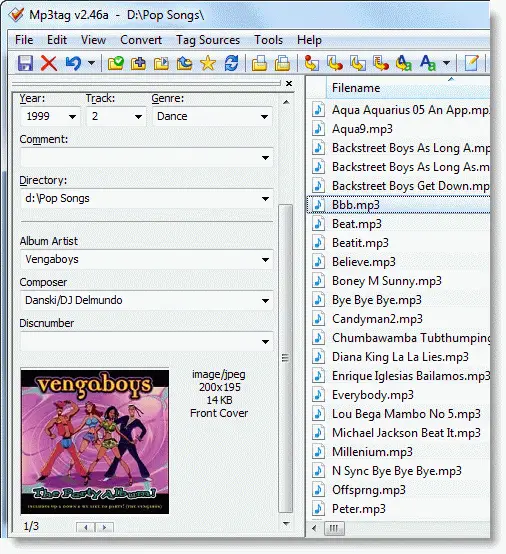This screenshot has width=506, height=554.
Task: Click the blue Refresh arrows icon
Action: point(231,64)
